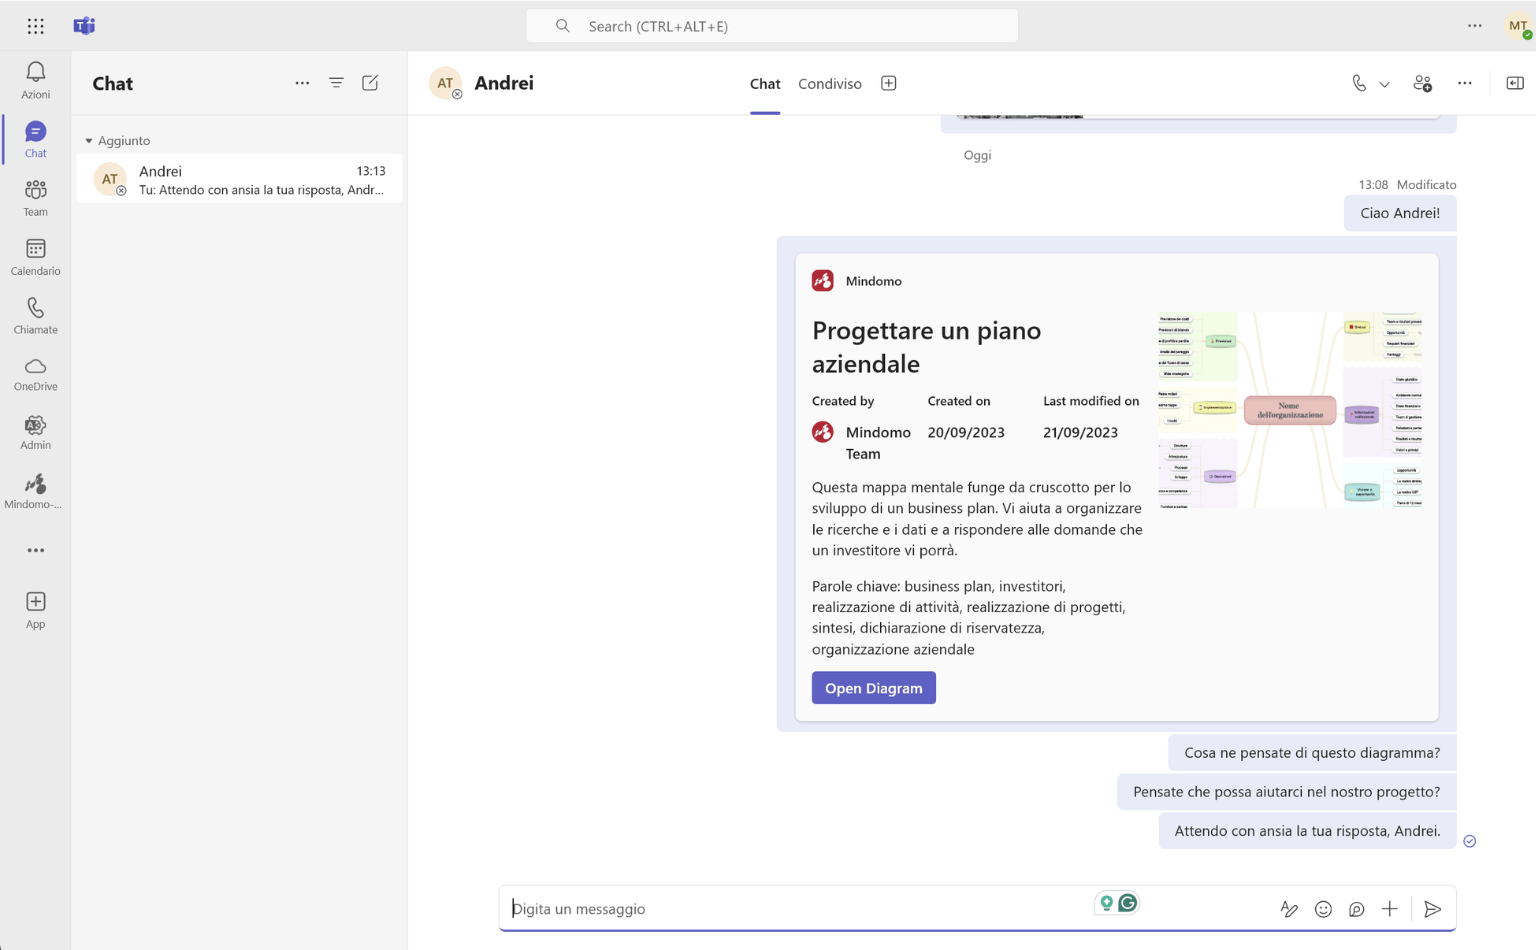1536x950 pixels.
Task: Open more actions plus in compose box
Action: tap(1390, 909)
